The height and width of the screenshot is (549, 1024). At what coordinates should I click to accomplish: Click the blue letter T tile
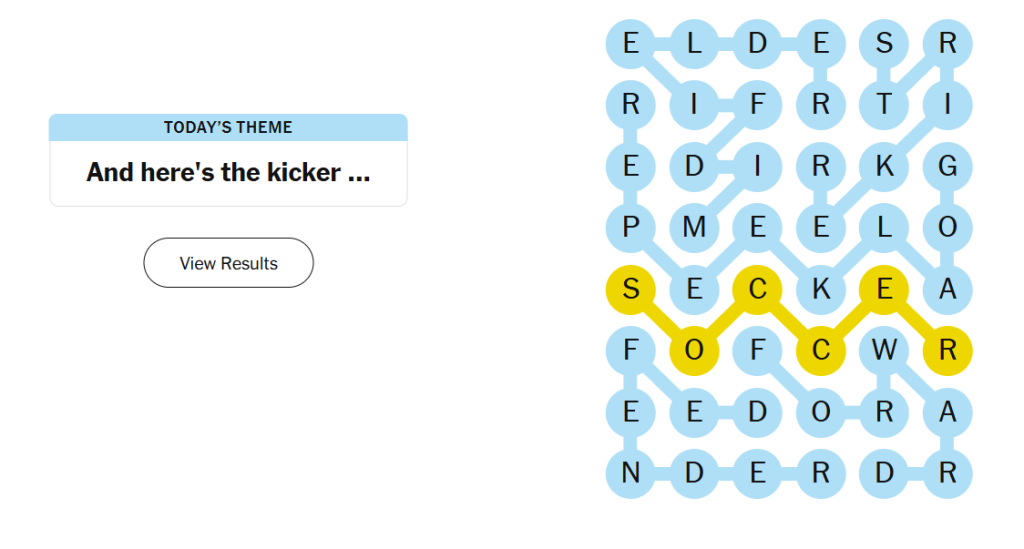coord(884,104)
